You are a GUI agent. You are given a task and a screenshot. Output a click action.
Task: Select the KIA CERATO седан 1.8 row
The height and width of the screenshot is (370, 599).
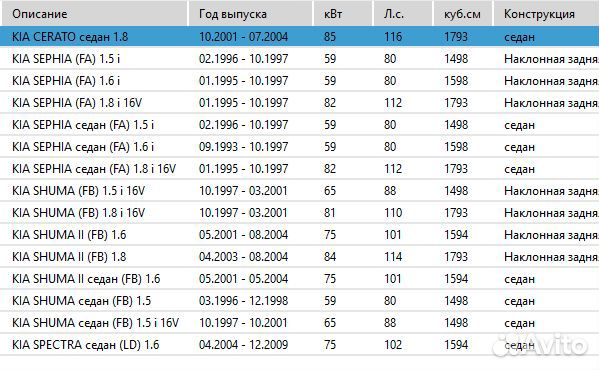coord(300,37)
